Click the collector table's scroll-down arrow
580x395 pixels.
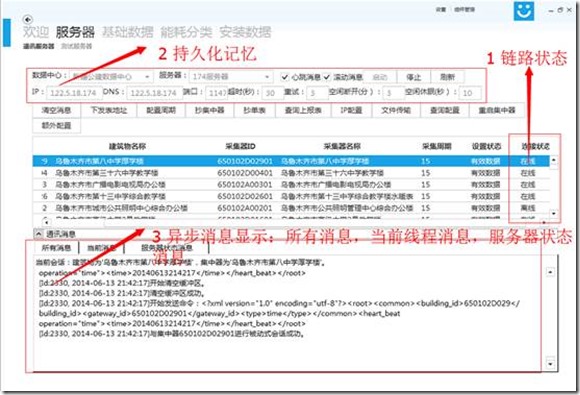(x=553, y=213)
